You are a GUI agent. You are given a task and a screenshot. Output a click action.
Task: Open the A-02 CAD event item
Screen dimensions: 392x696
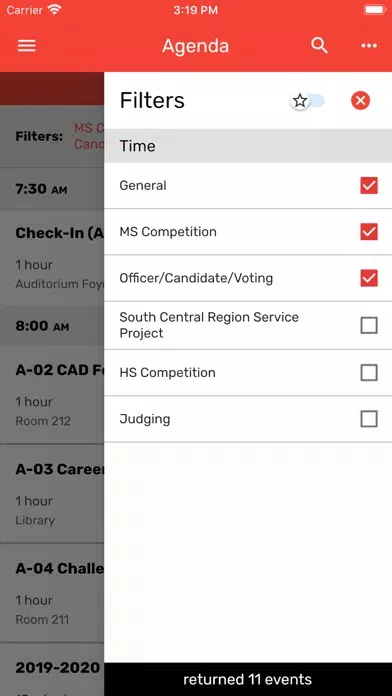point(52,395)
